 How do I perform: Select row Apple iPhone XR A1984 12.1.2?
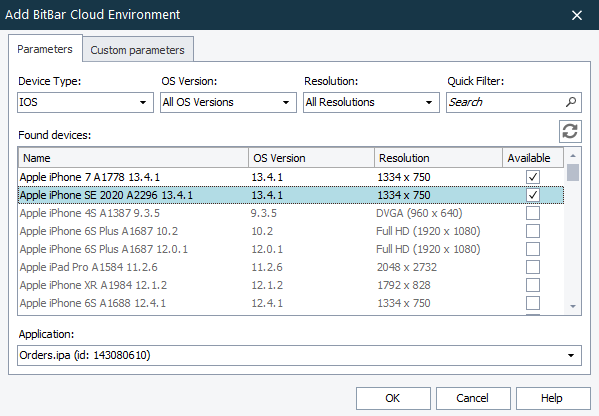click(291, 285)
